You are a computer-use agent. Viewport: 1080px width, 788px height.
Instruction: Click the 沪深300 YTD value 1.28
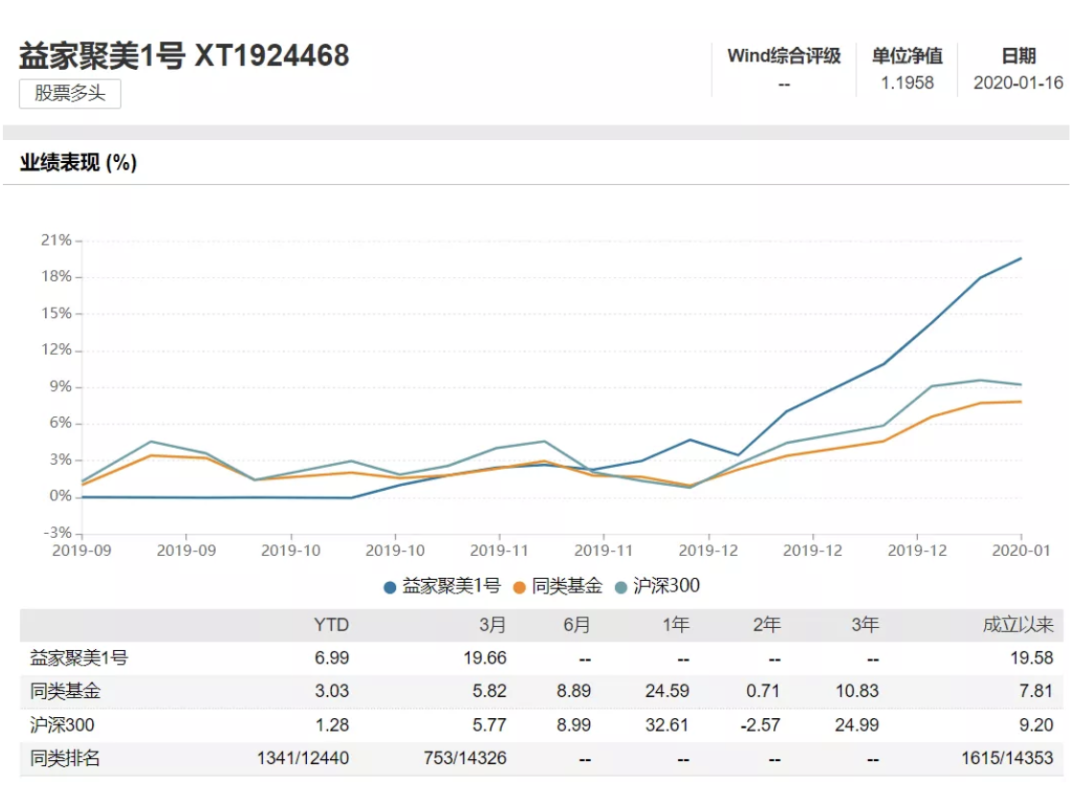(x=332, y=725)
